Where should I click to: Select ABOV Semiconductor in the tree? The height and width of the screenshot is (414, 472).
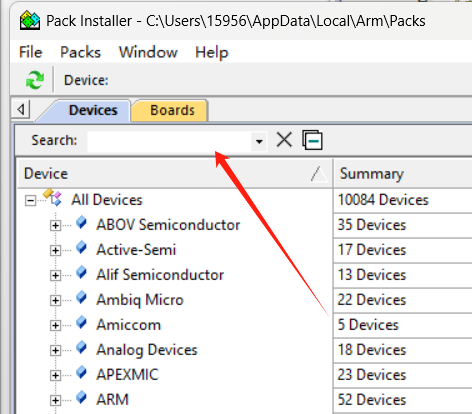tap(168, 225)
